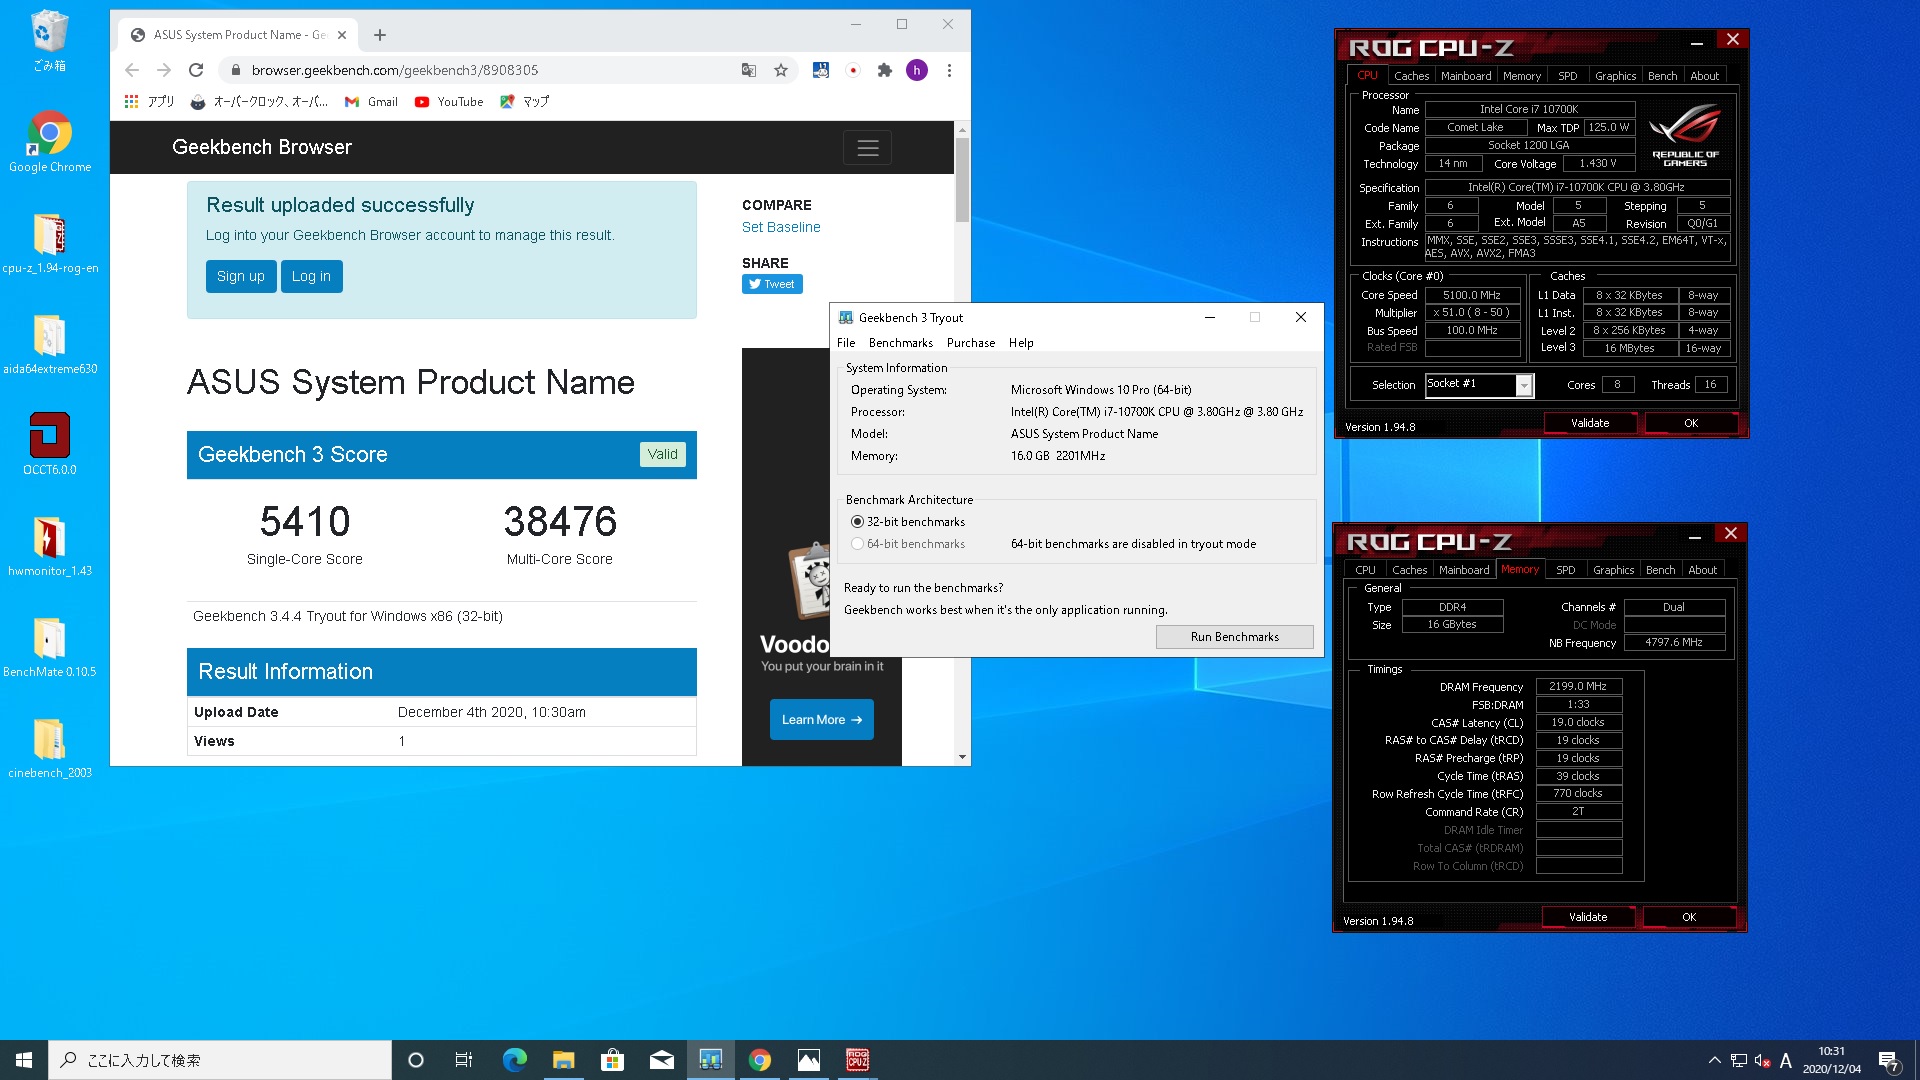Click the Run Benchmarks button
Image resolution: width=1920 pixels, height=1080 pixels.
point(1234,637)
